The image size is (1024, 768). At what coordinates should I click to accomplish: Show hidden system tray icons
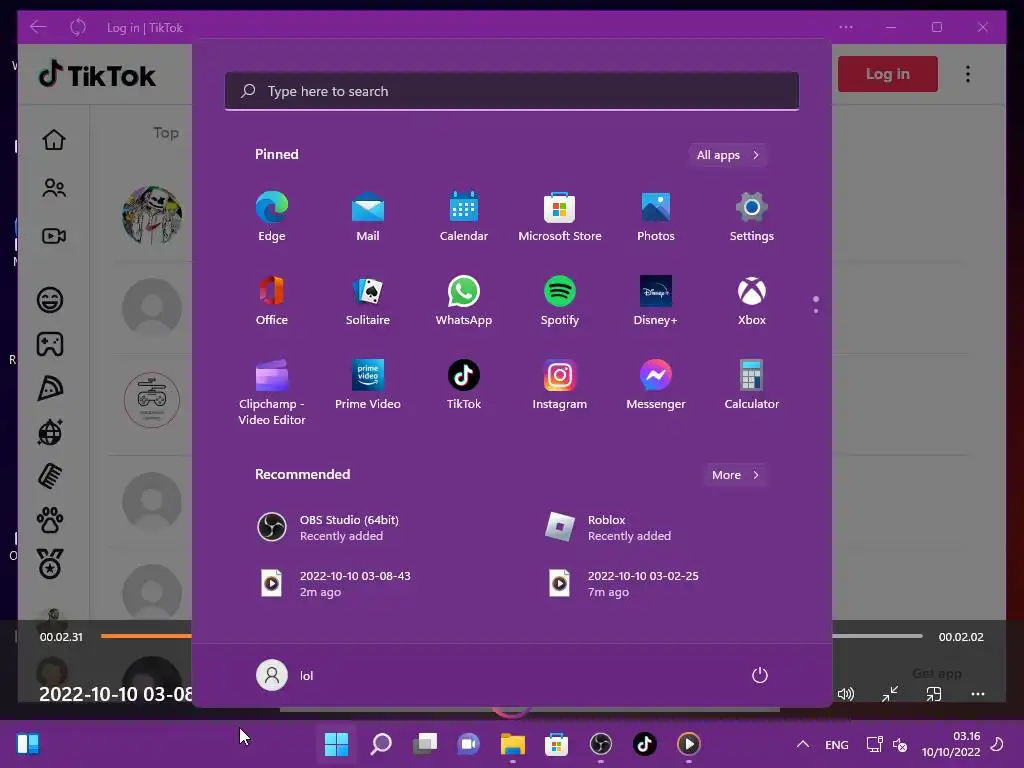803,744
